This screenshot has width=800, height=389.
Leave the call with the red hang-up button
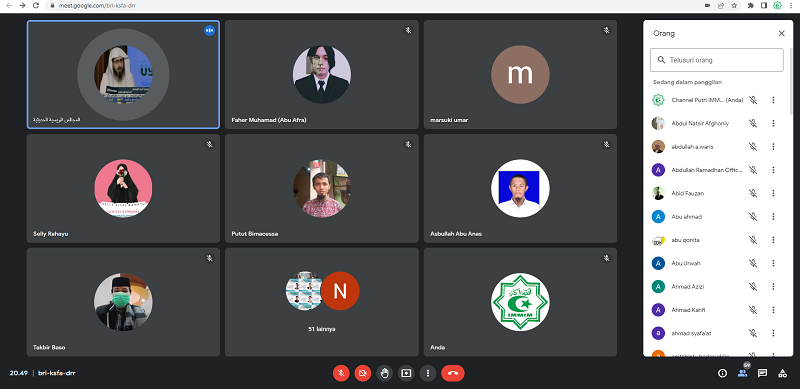pos(453,373)
